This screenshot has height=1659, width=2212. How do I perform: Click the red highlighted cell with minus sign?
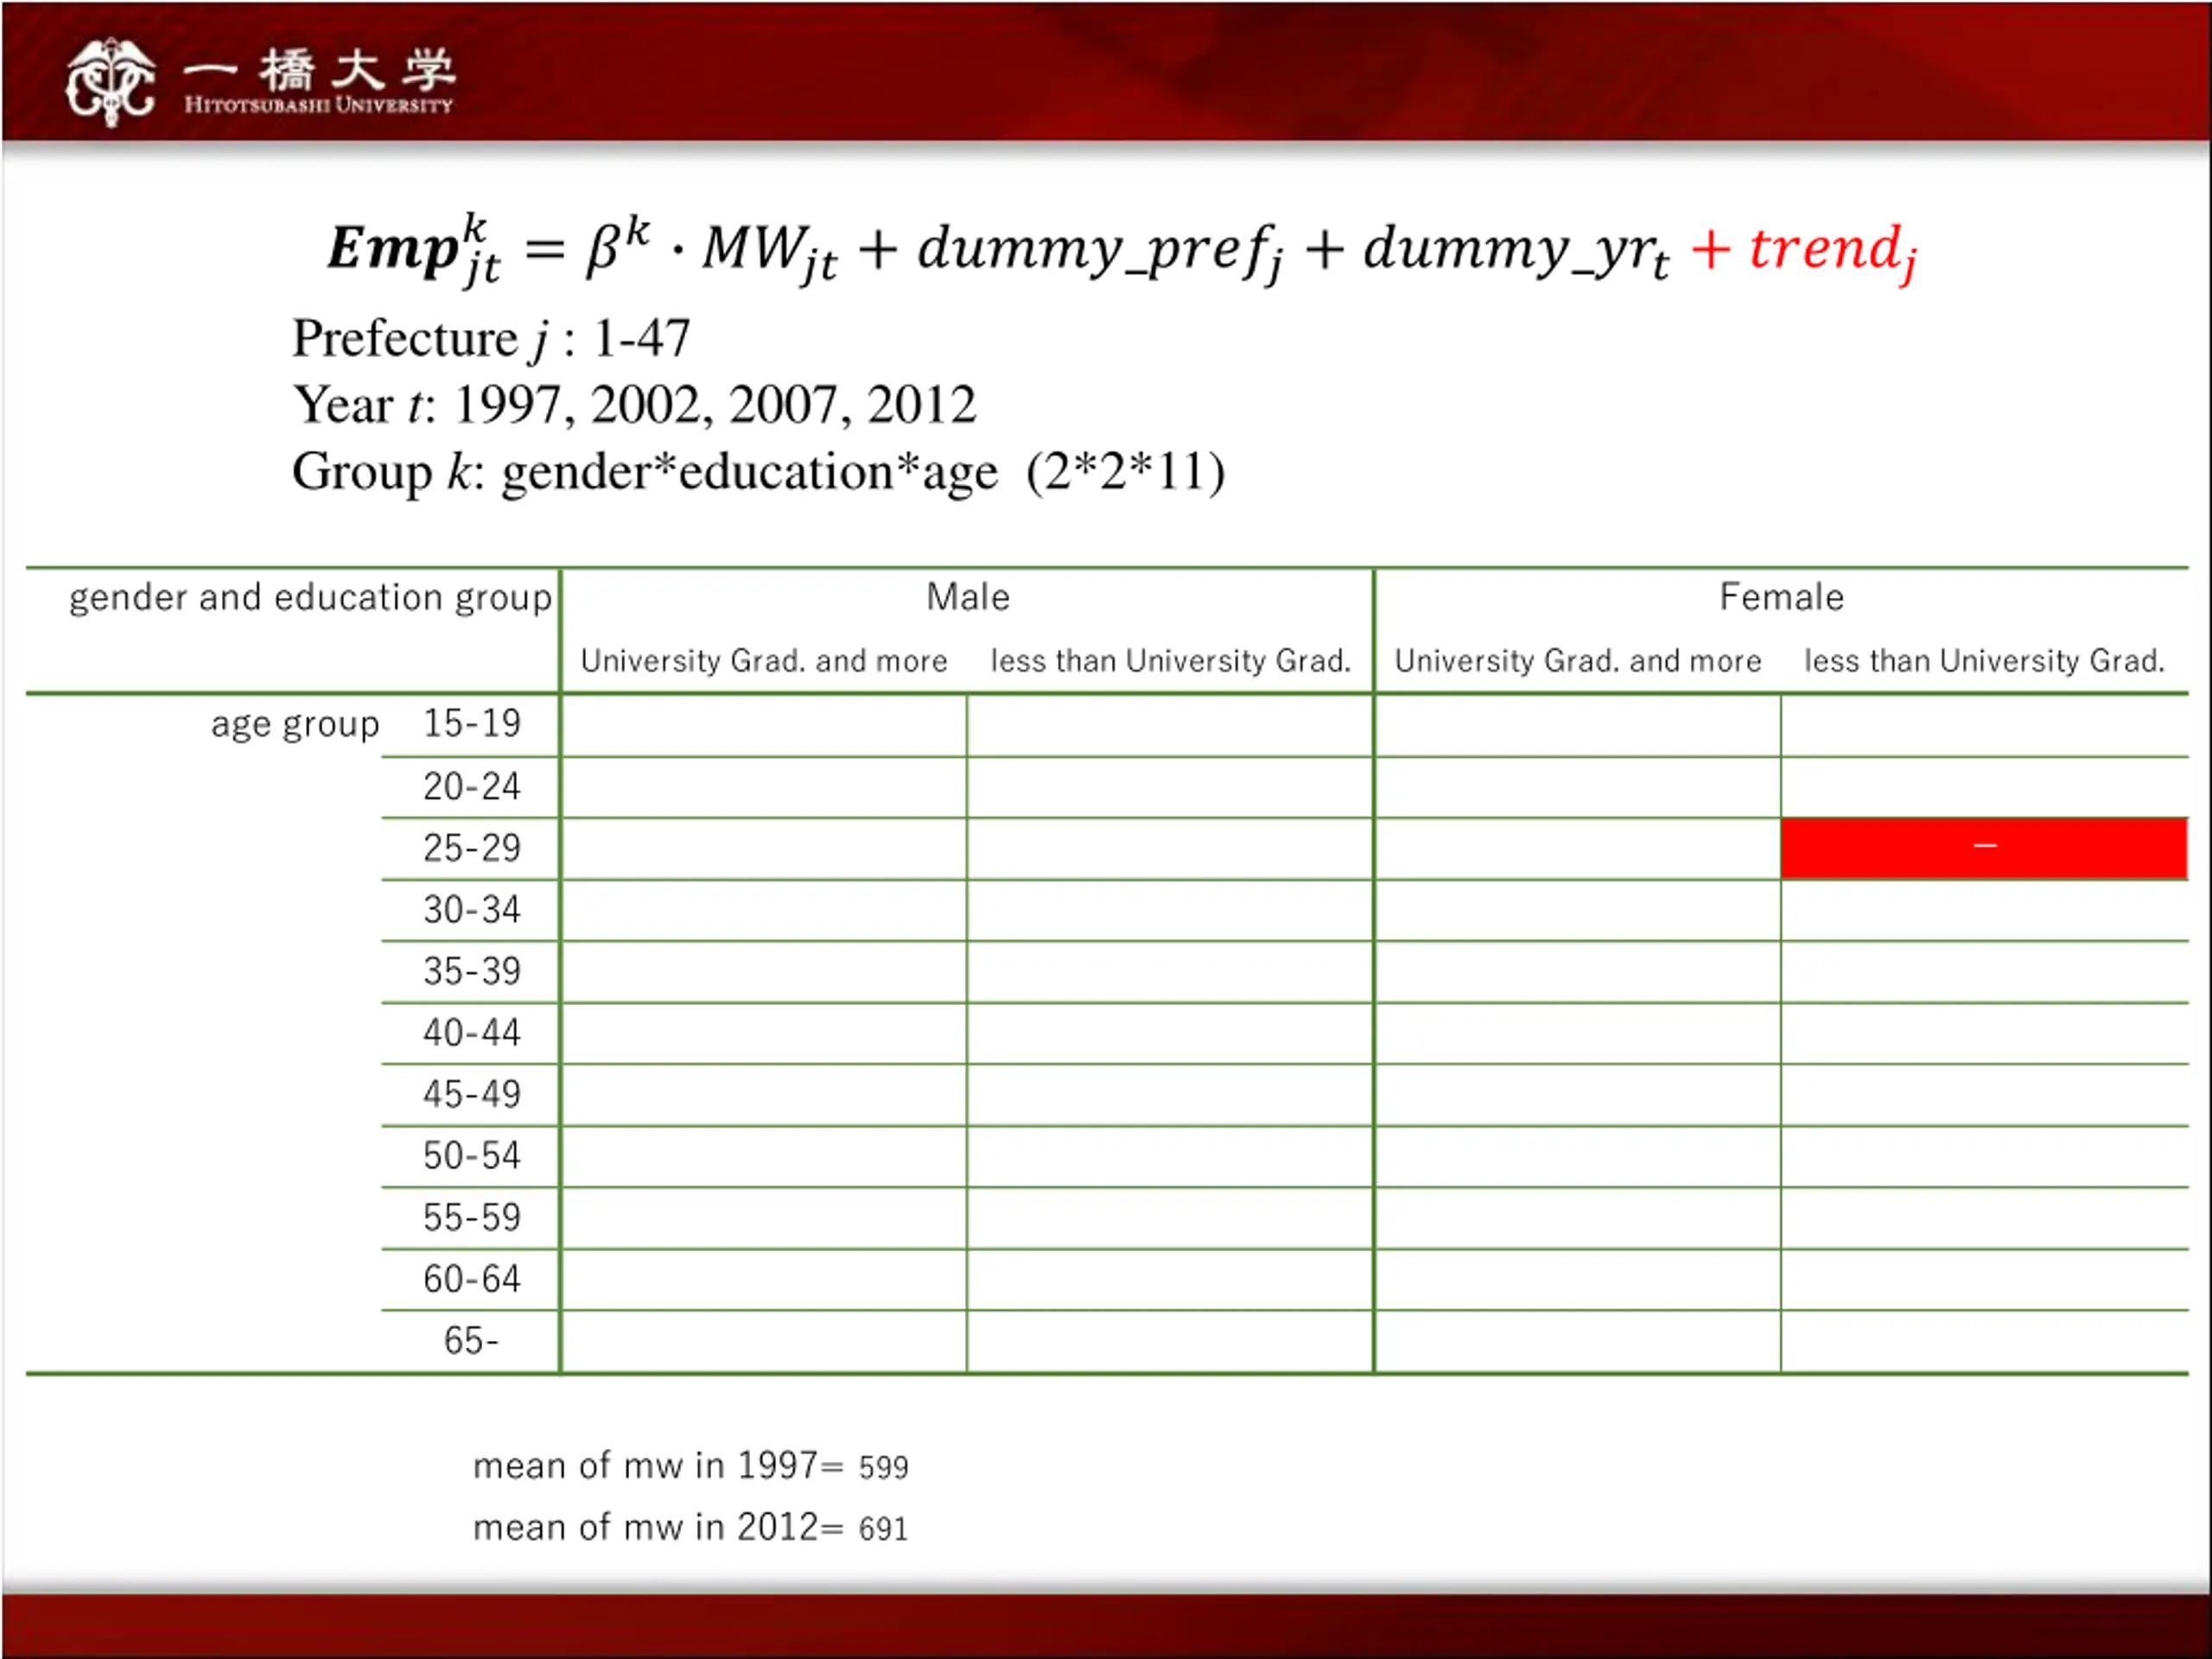point(1985,849)
